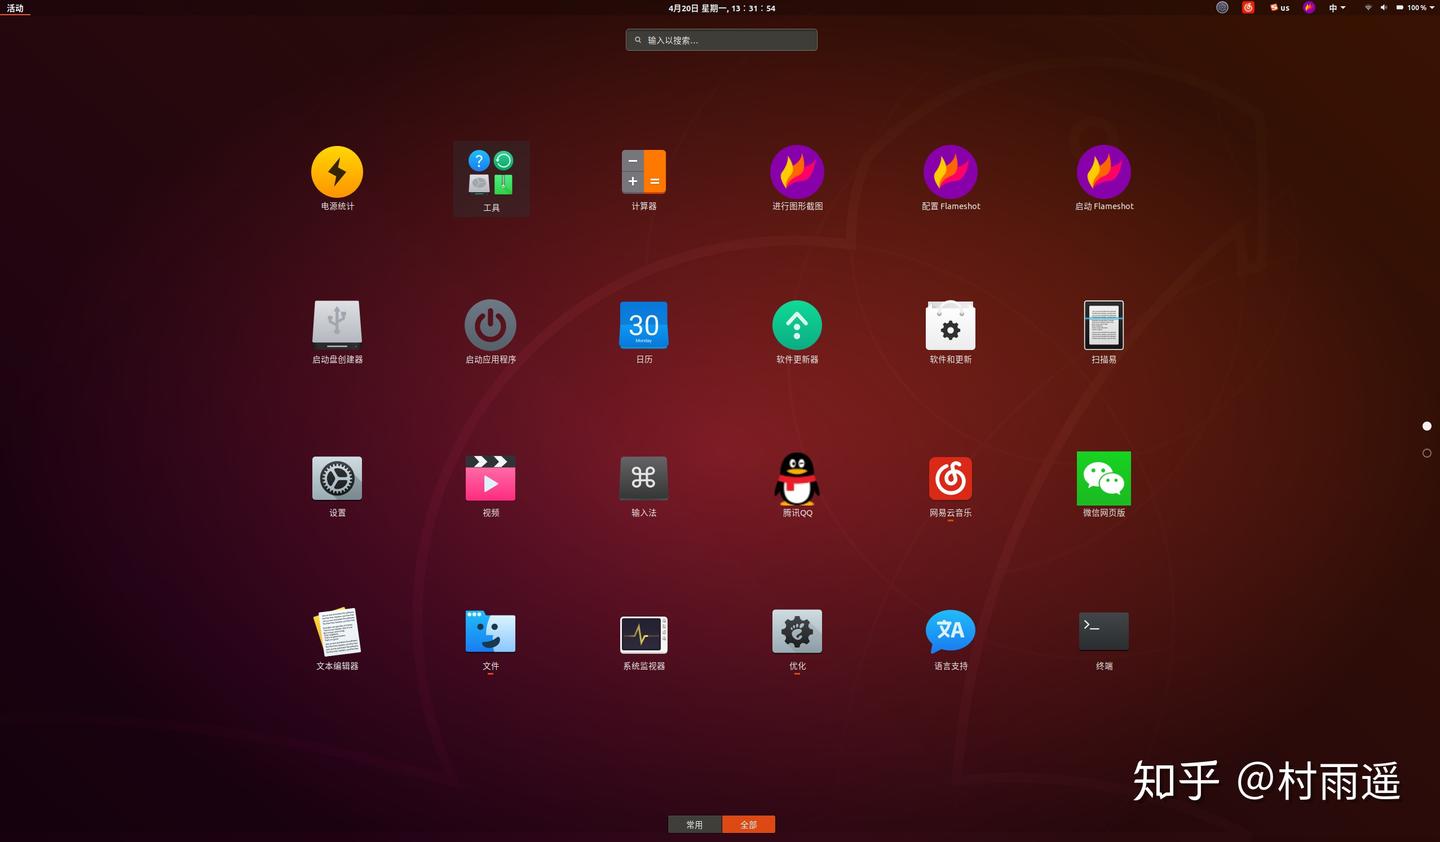Screen dimensions: 1440x842
Task: Switch to the 常用 (frequent) tab
Action: click(x=694, y=824)
